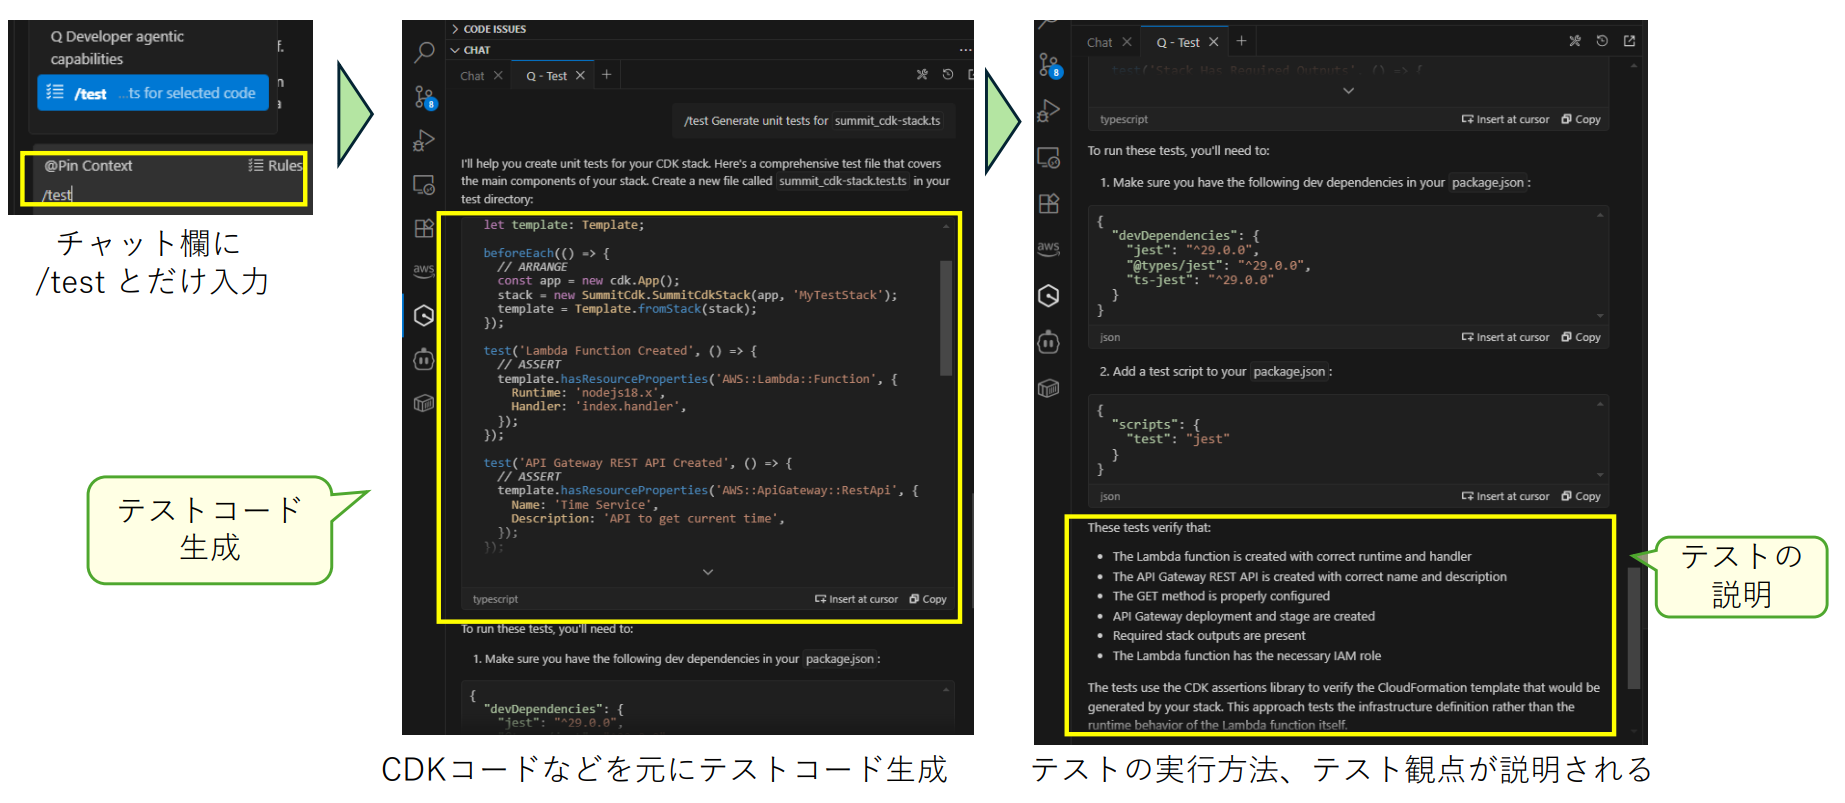Open Run and Debug in the right screenshot
1845x803 pixels.
pyautogui.click(x=1049, y=111)
